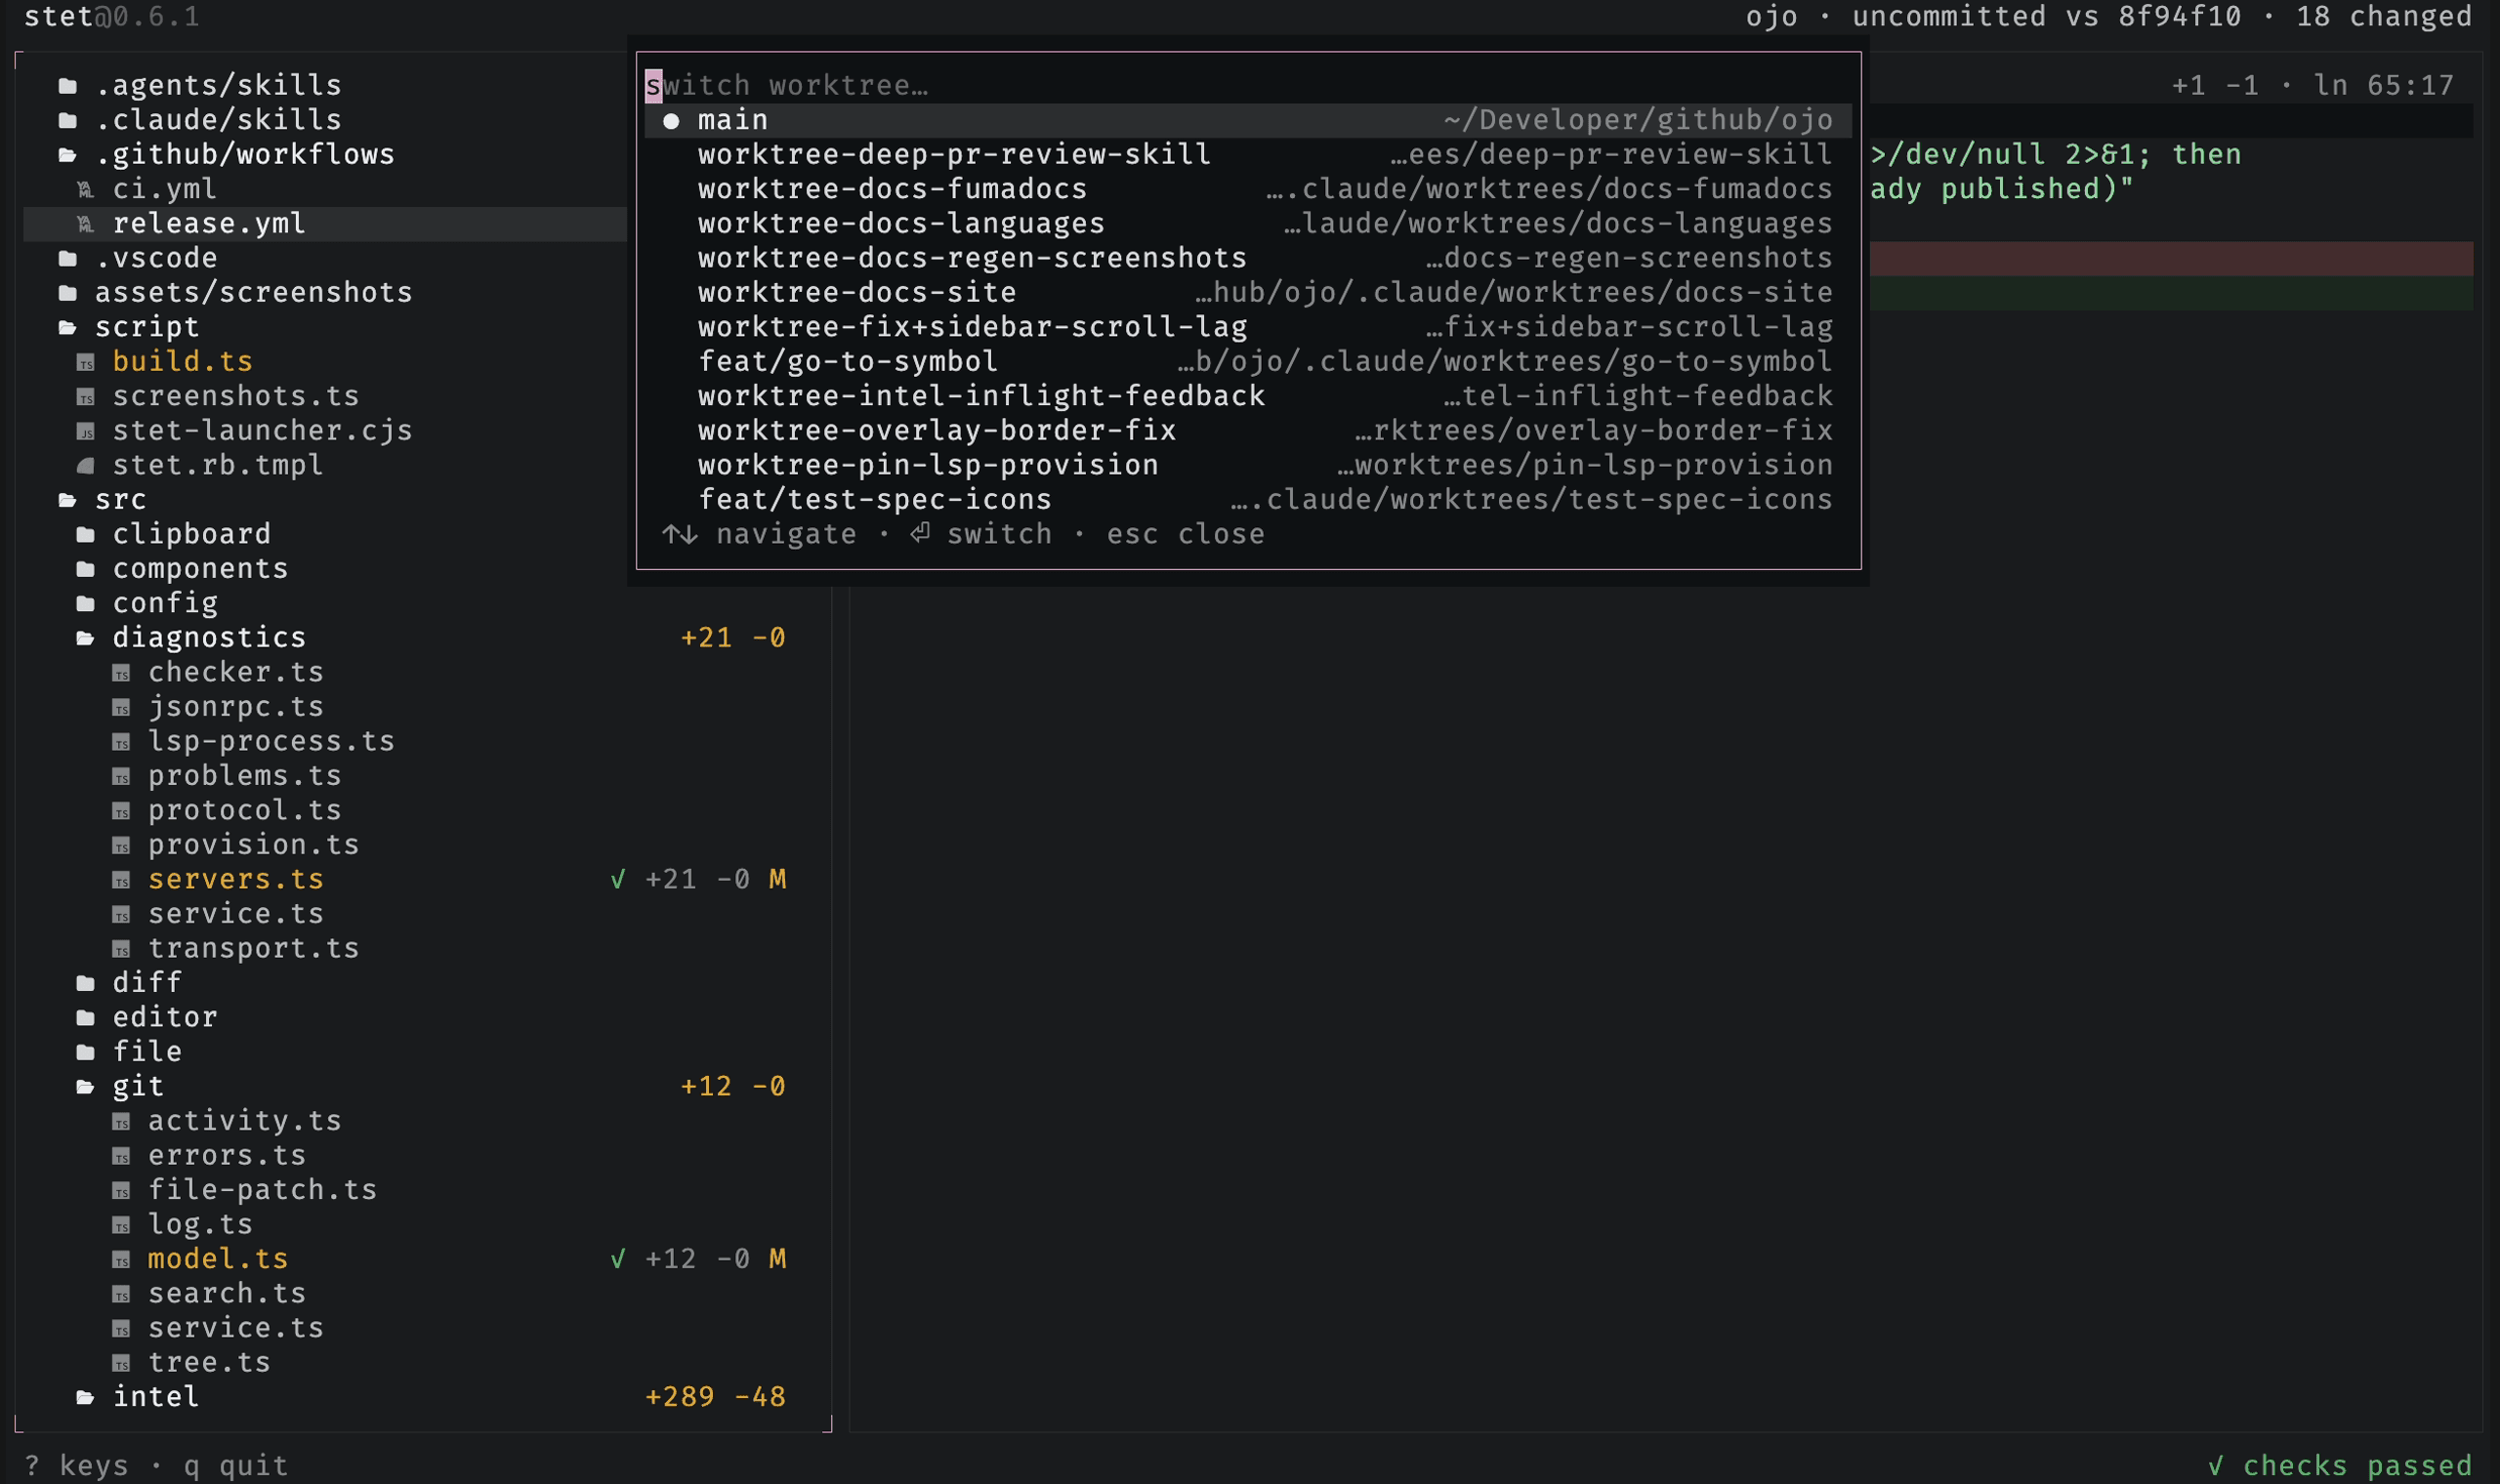
Task: Choose worktree-overlay-border-fix
Action: click(x=1248, y=431)
